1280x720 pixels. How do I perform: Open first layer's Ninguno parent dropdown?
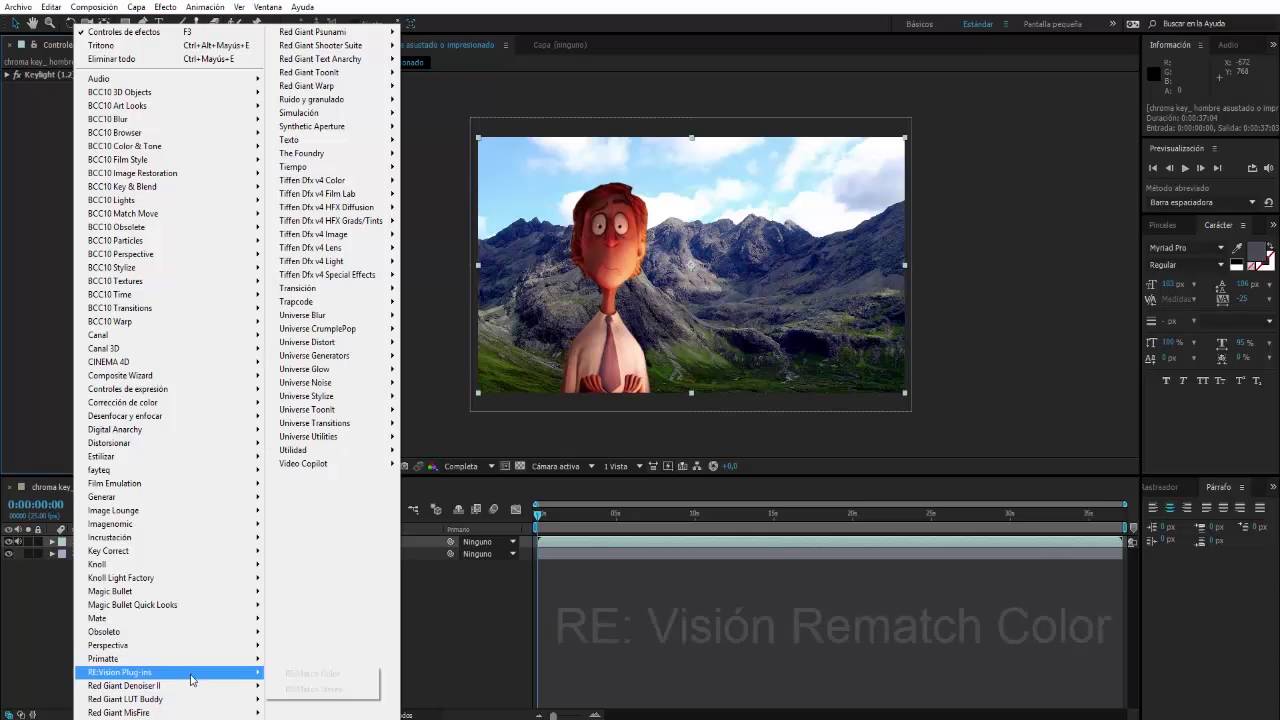[x=489, y=542]
